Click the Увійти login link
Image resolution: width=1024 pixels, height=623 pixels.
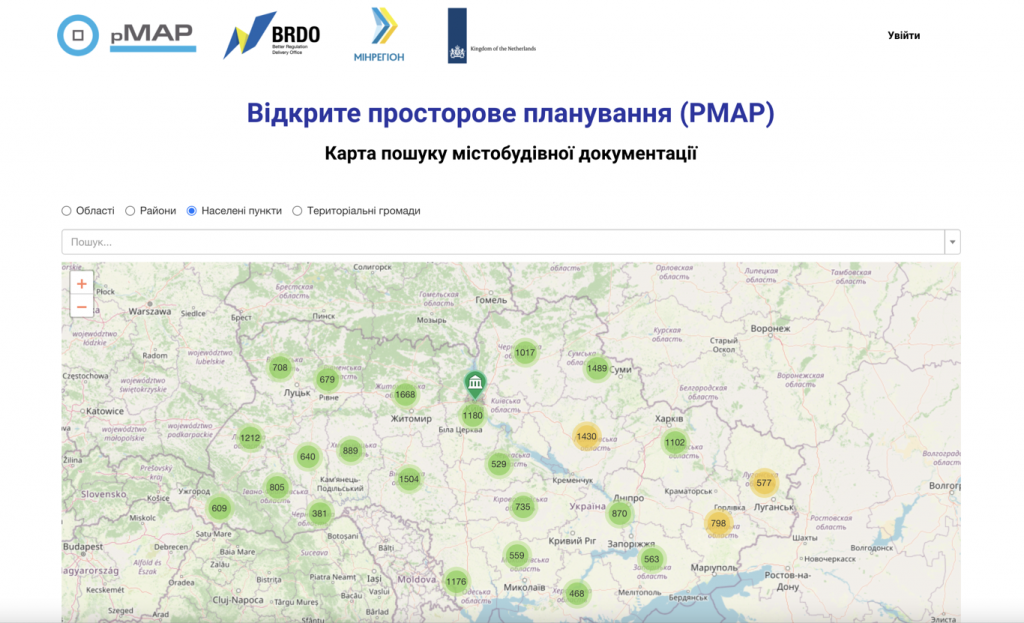click(905, 34)
